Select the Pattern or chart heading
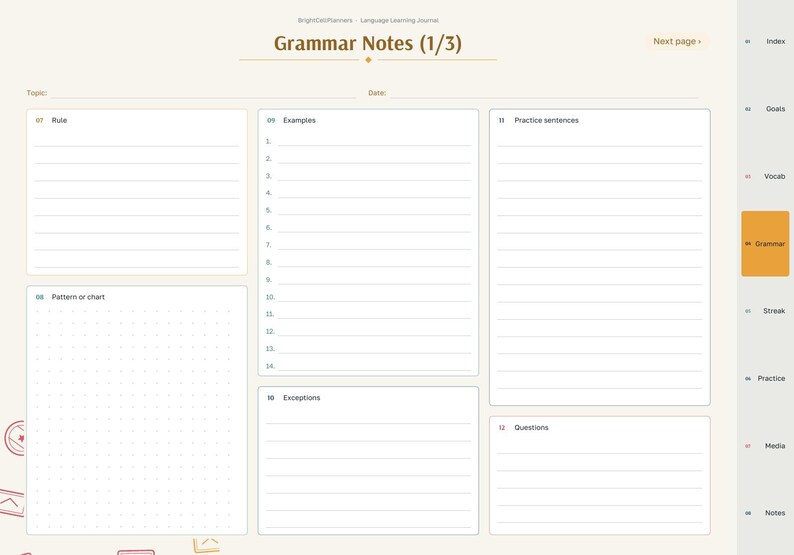This screenshot has width=794, height=555. pos(78,297)
